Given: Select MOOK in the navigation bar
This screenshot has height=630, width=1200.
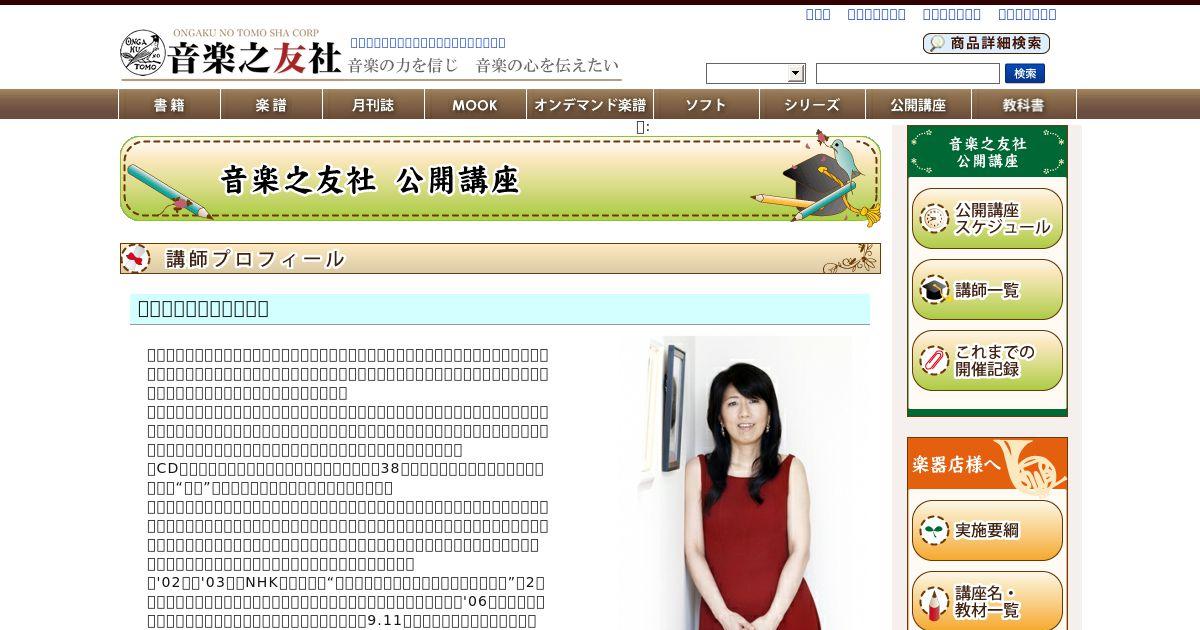Looking at the screenshot, I should pos(475,104).
